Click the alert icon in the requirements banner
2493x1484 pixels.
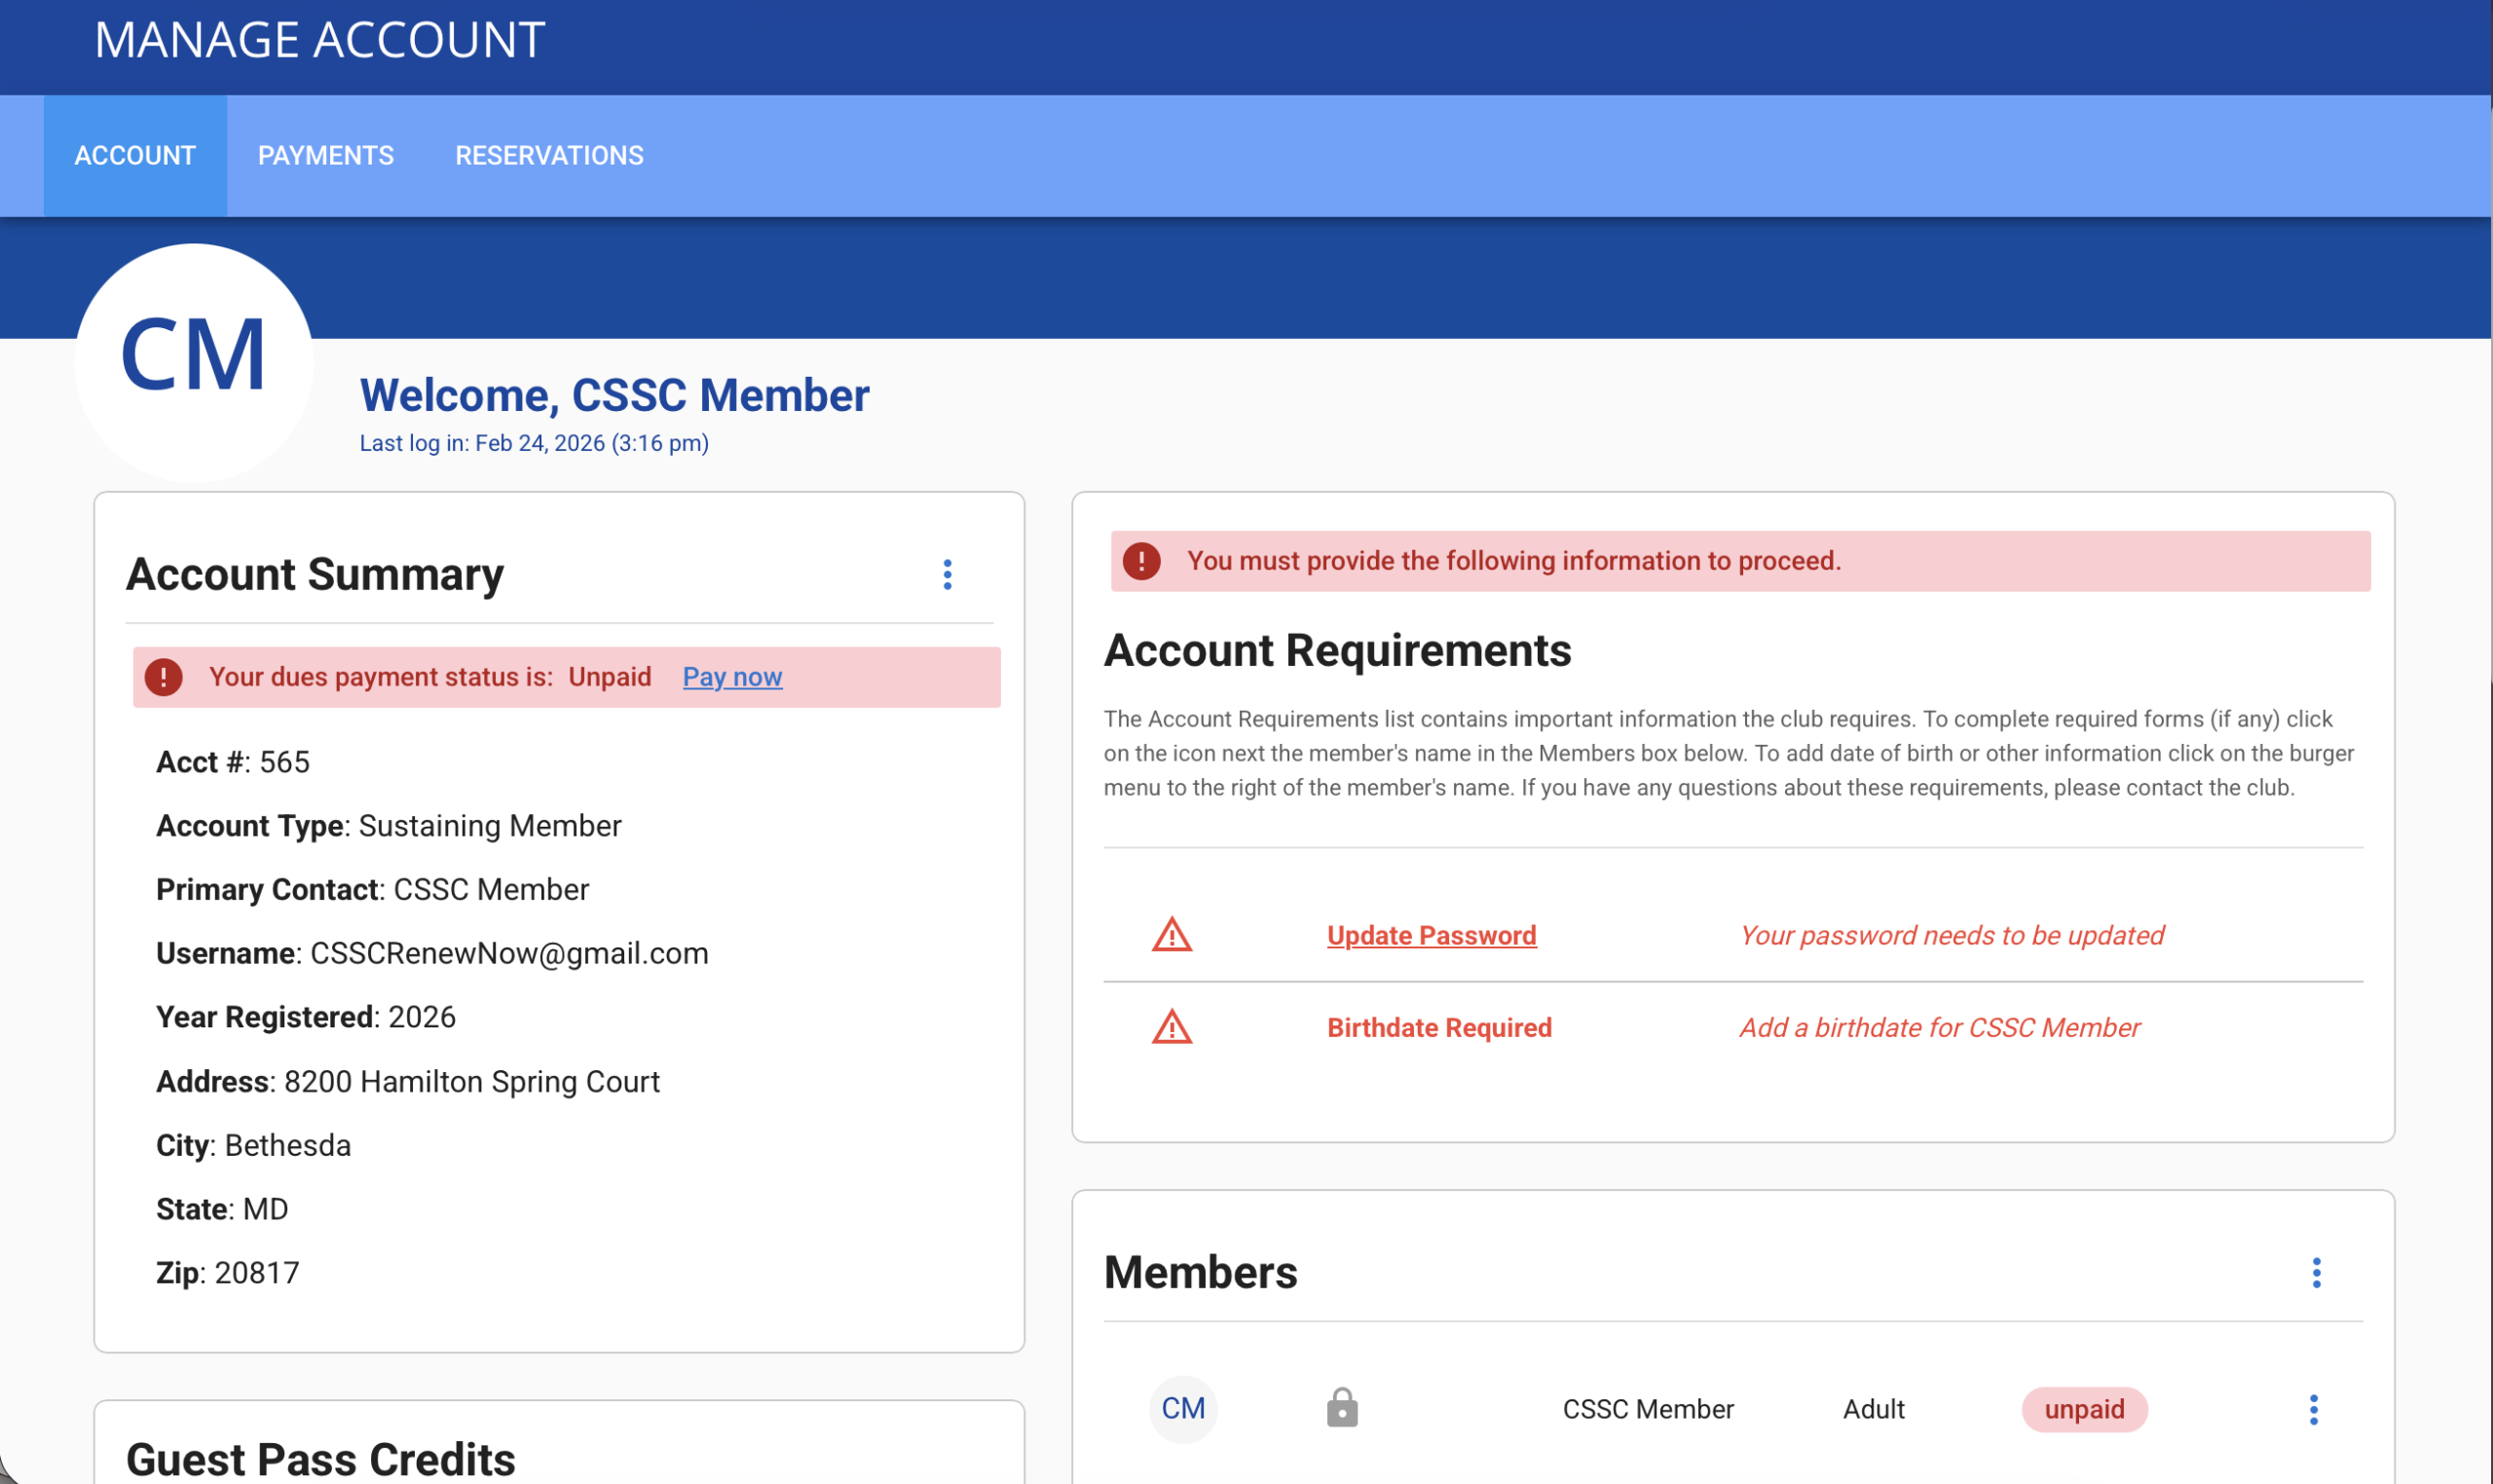[x=1141, y=561]
